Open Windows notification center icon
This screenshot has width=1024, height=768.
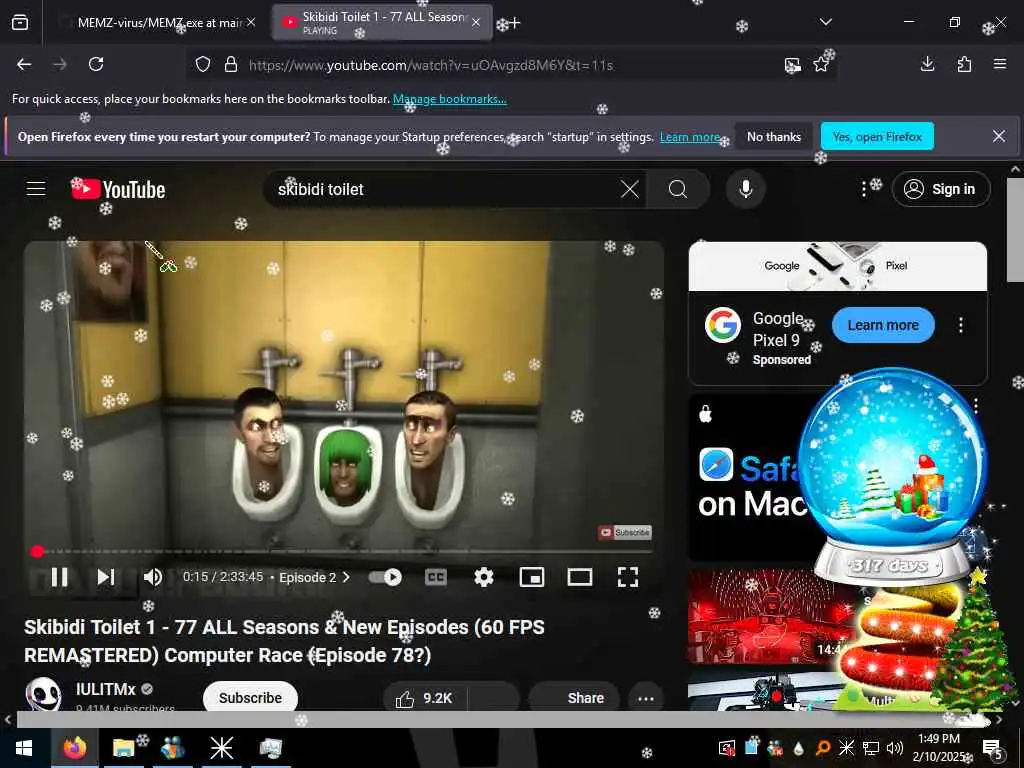pos(993,748)
